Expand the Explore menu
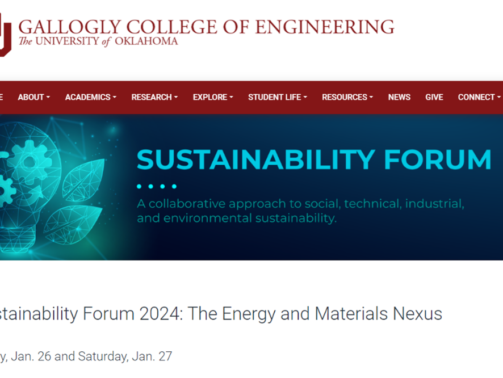 (213, 97)
